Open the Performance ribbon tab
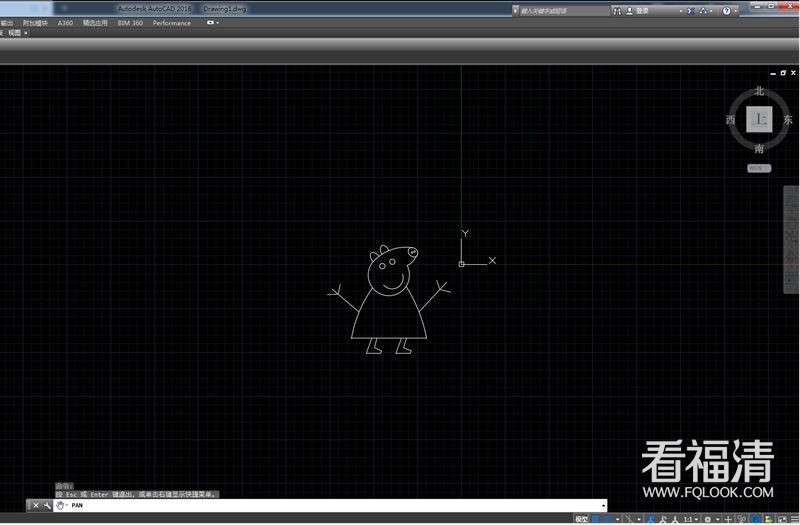800x525 pixels. 171,23
